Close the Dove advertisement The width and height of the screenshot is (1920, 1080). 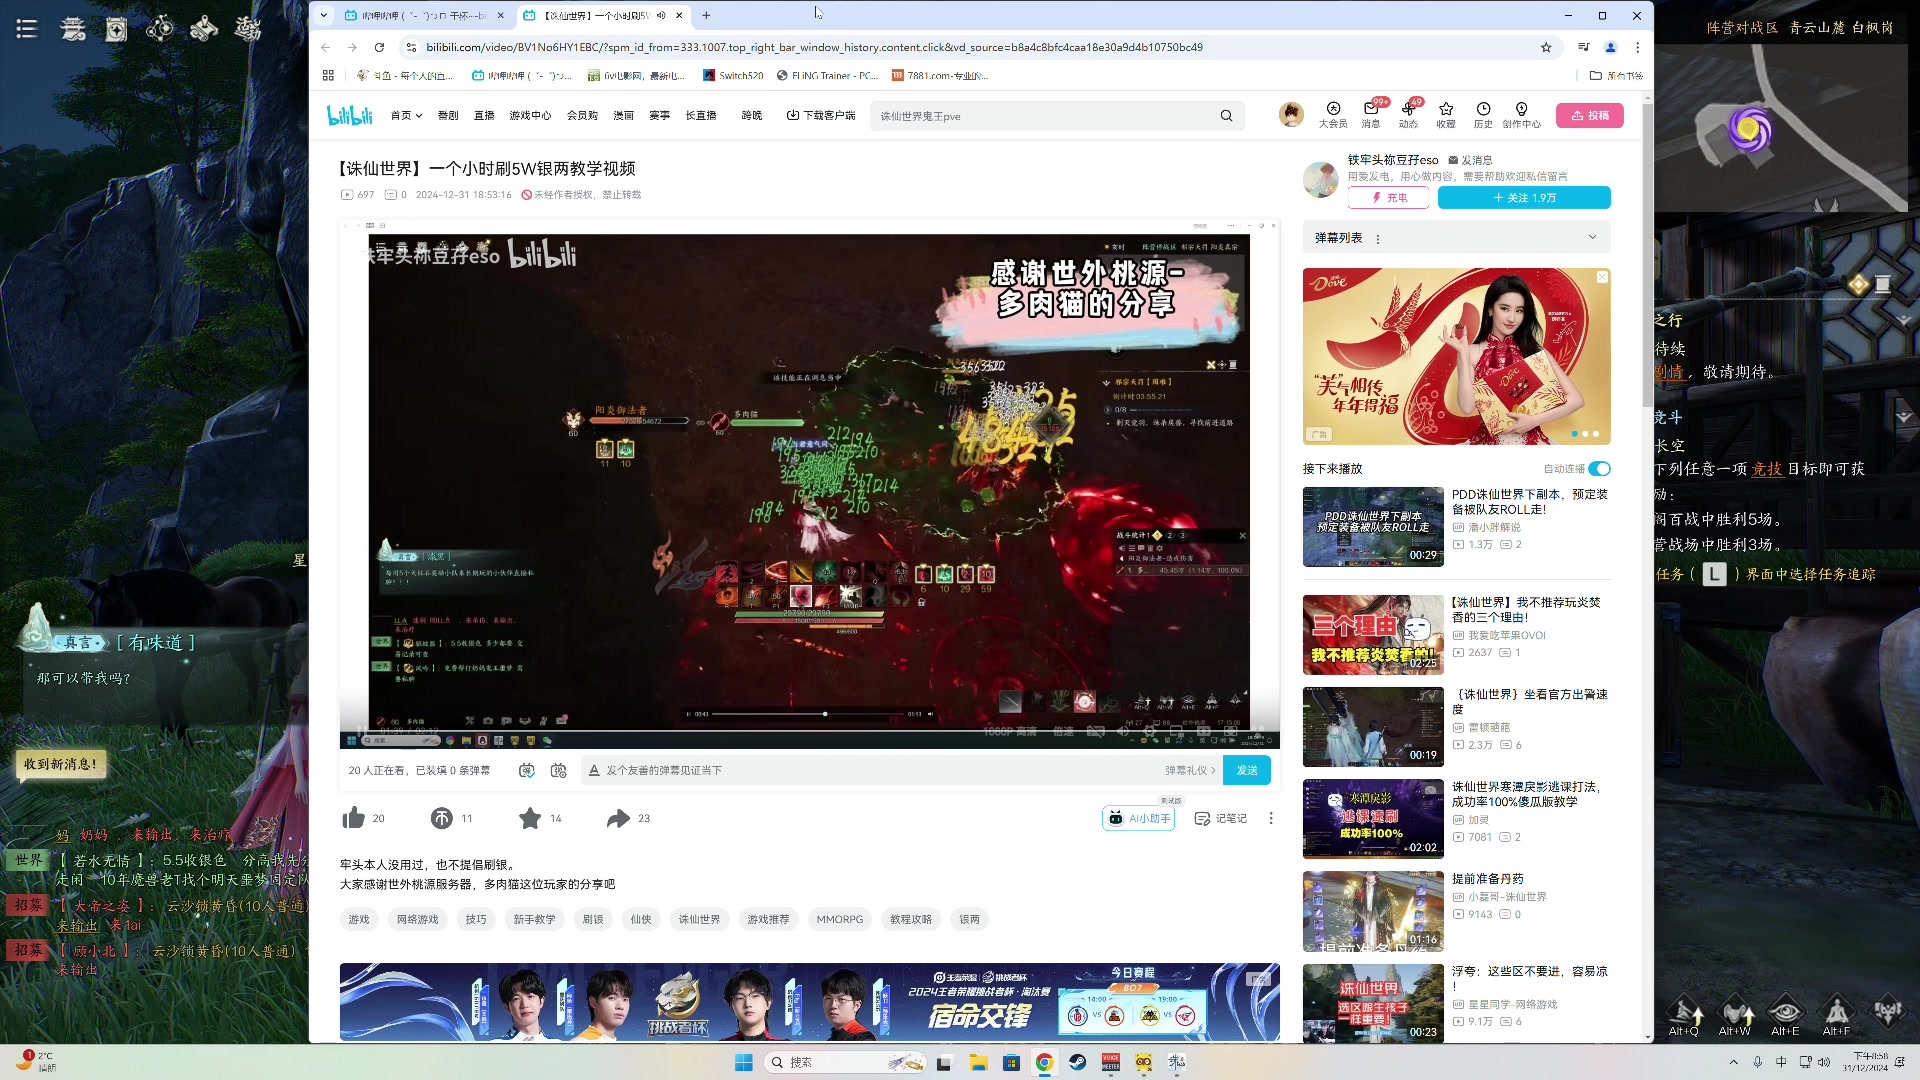coord(1602,277)
